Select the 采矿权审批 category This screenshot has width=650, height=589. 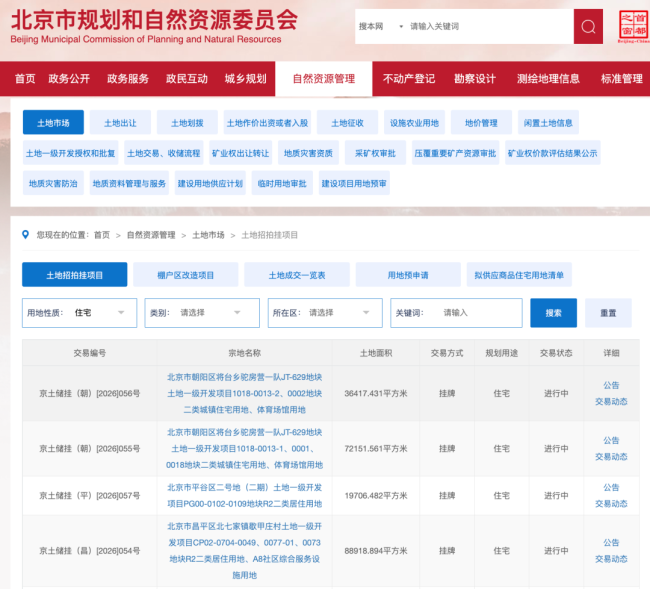tap(375, 153)
